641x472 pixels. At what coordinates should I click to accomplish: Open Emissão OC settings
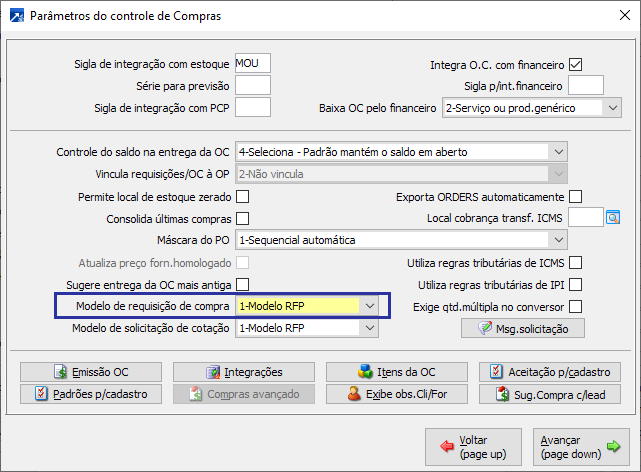(91, 372)
